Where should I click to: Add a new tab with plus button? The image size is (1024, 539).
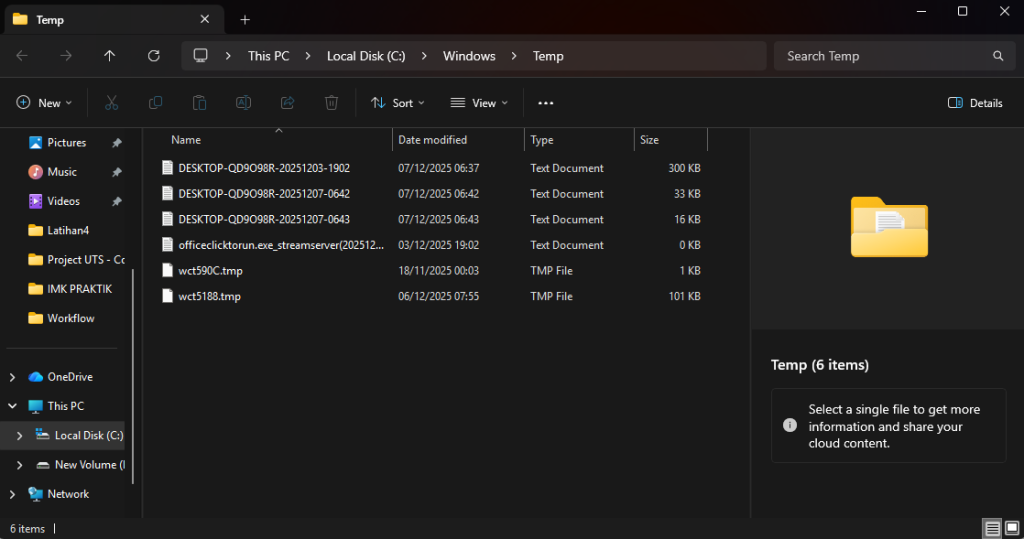245,20
